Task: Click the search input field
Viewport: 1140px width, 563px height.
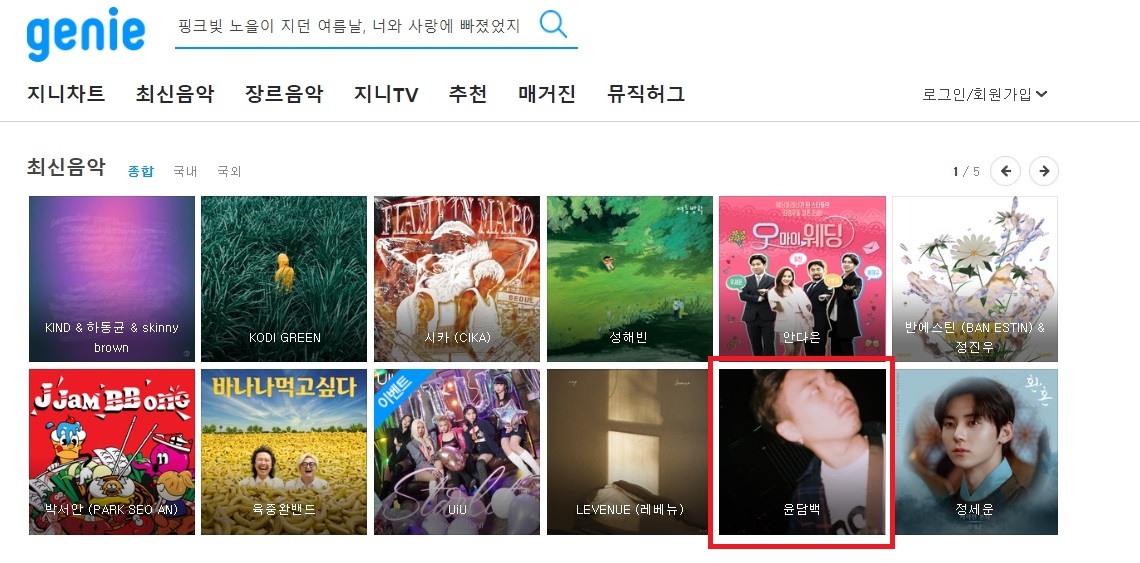Action: pyautogui.click(x=356, y=27)
